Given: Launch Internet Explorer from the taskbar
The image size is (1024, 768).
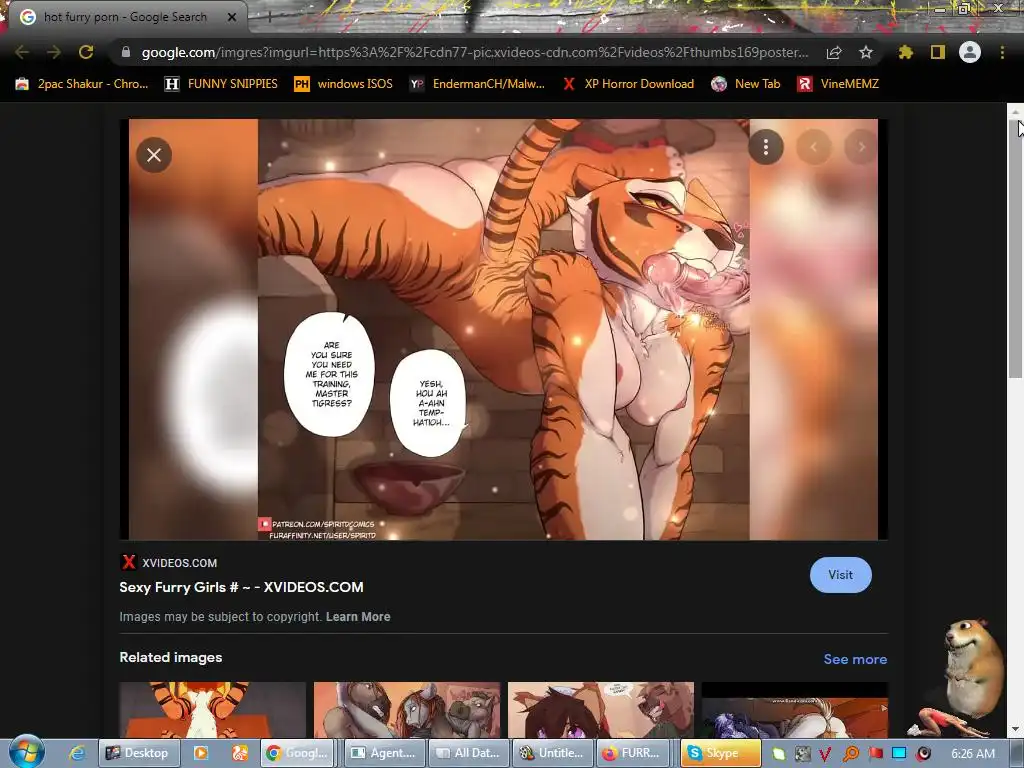Looking at the screenshot, I should [77, 753].
